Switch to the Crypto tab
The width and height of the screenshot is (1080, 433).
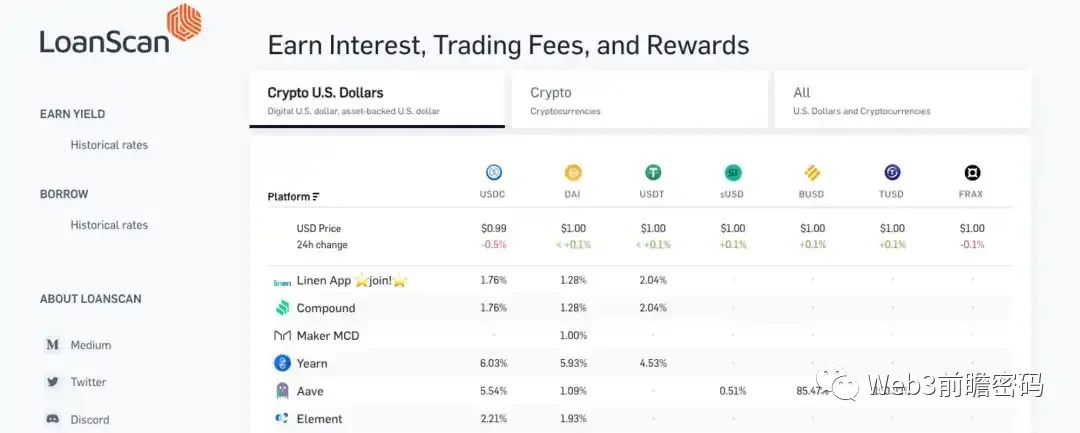[639, 100]
